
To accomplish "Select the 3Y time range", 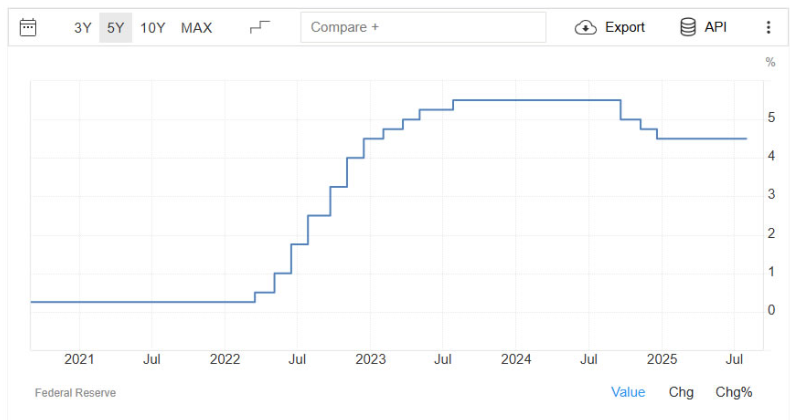I will click(x=83, y=27).
